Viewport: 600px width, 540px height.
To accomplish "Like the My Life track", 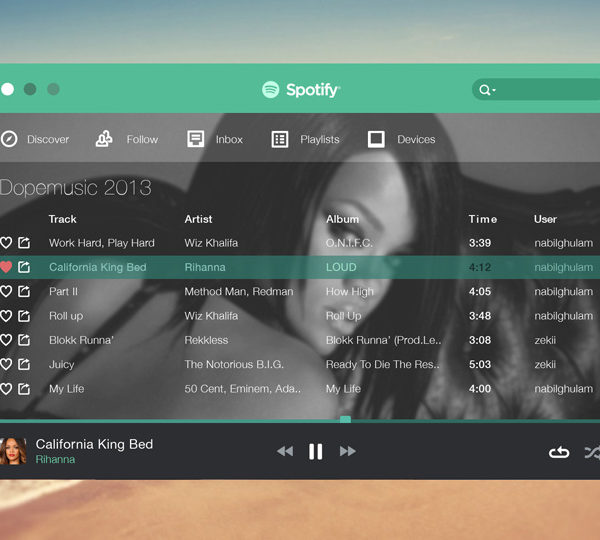I will (6, 389).
